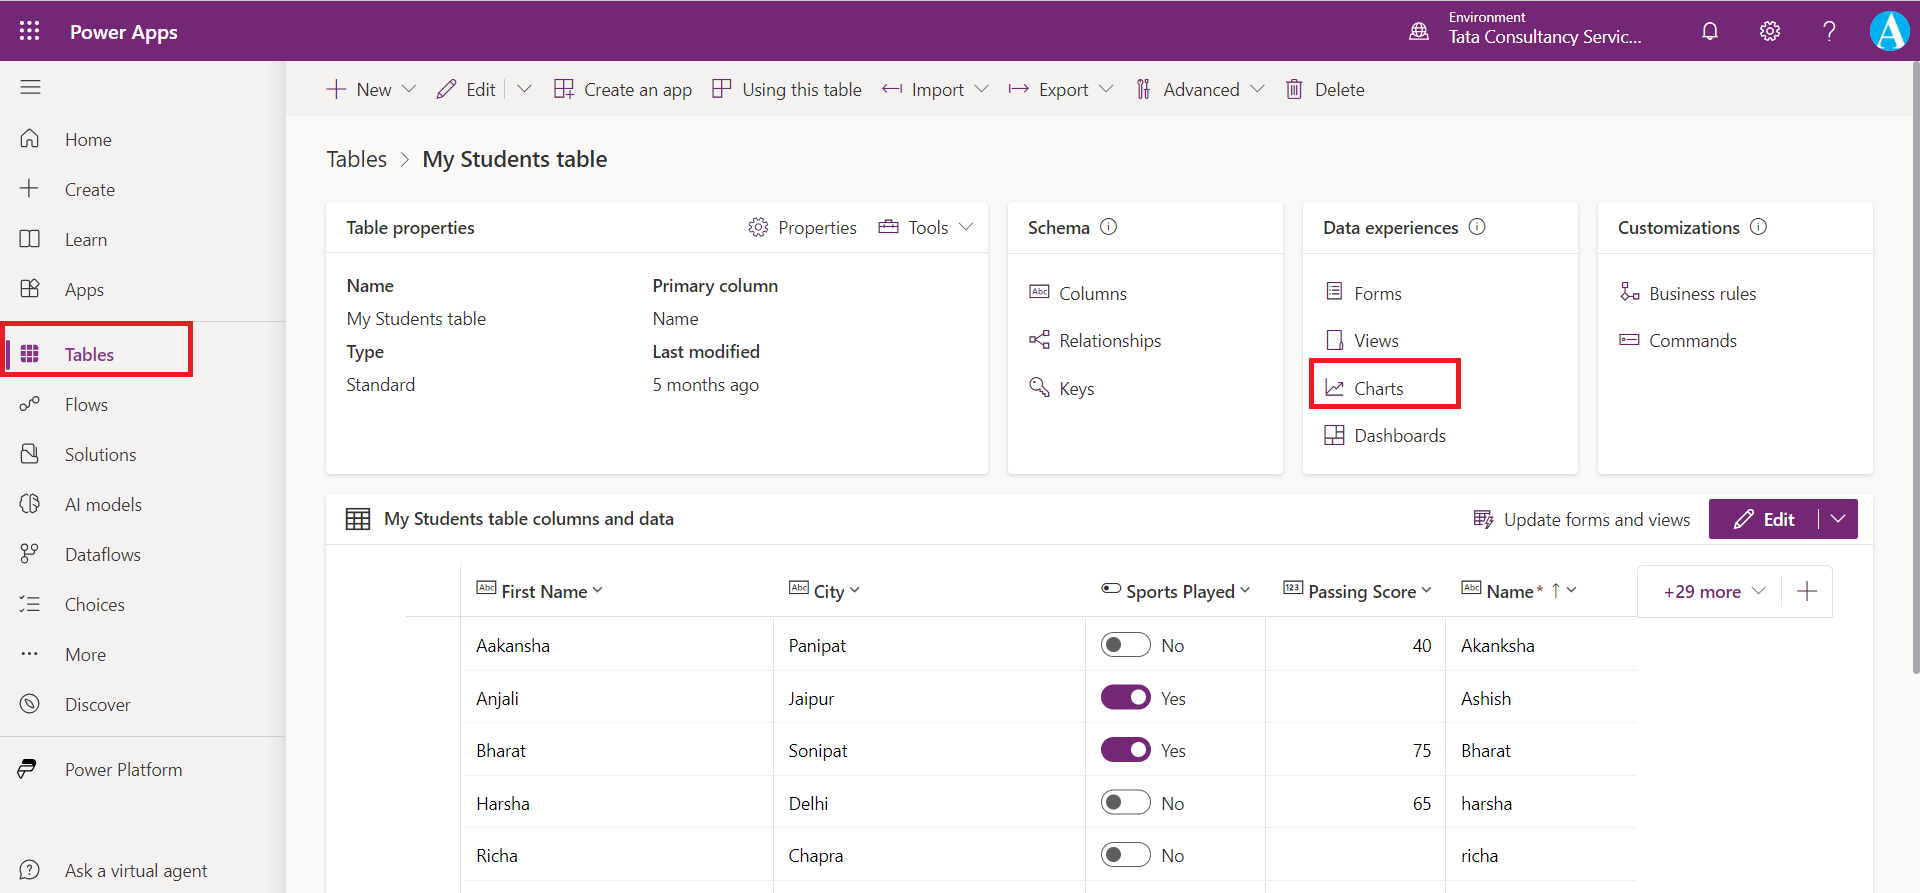Screen dimensions: 1920x893
Task: Click Update forms and views button
Action: 1582,519
